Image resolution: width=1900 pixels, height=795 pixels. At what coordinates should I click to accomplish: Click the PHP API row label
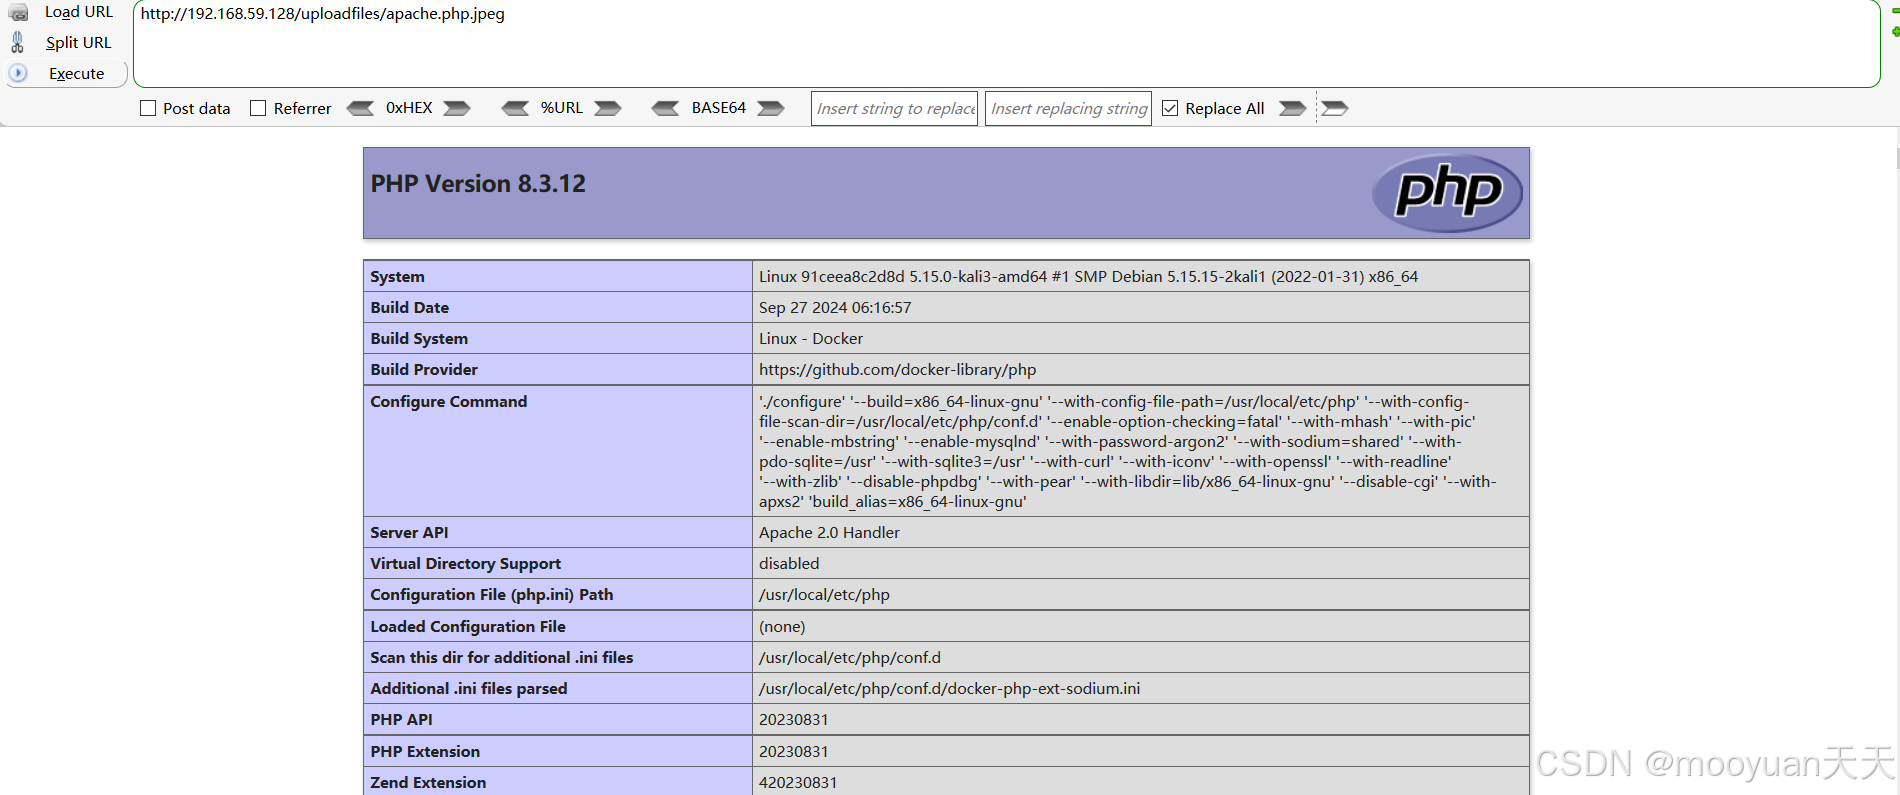401,720
